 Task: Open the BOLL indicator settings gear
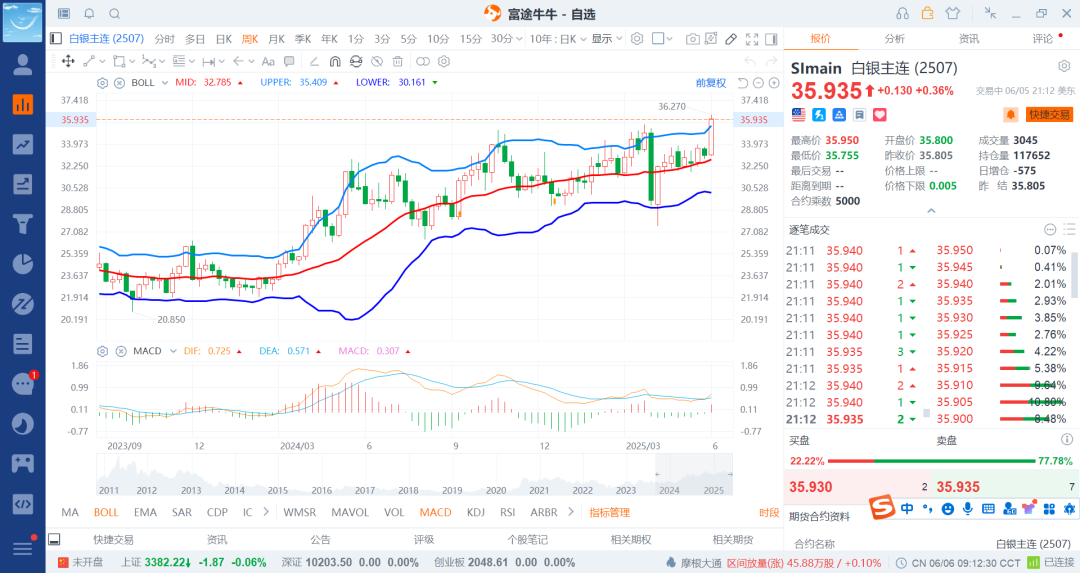104,82
